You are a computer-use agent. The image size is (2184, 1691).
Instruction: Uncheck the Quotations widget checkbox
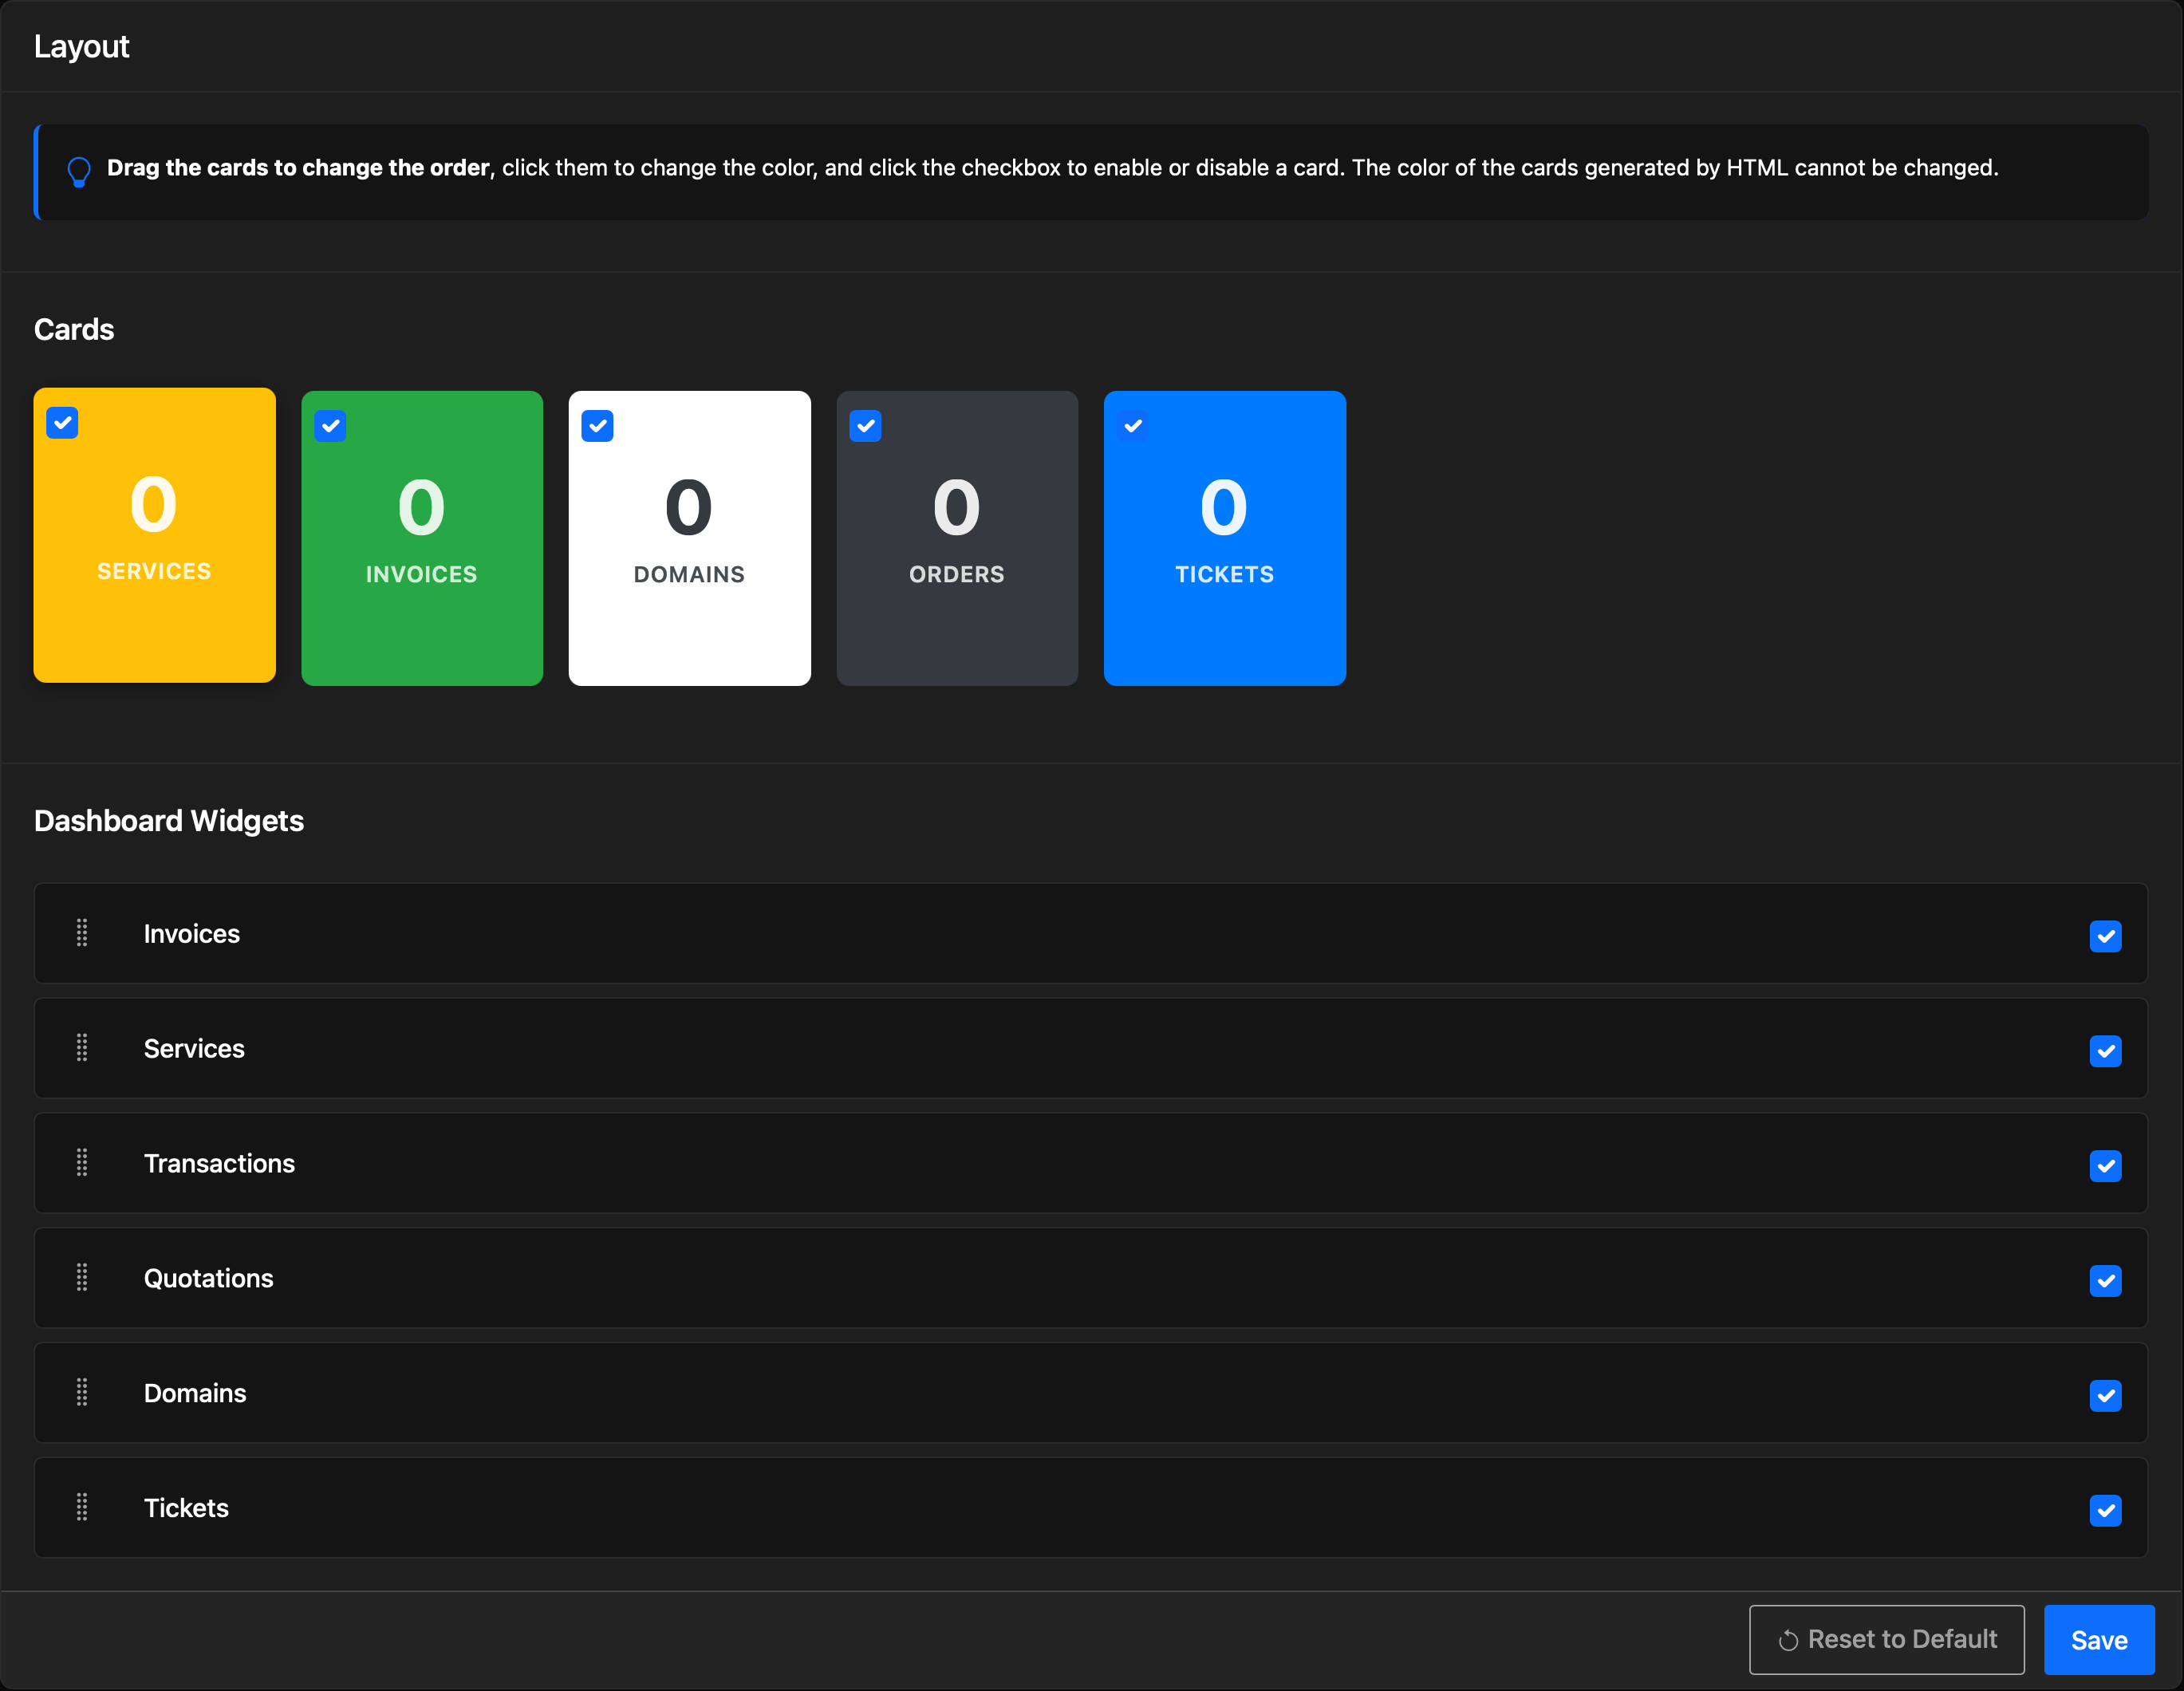coord(2105,1281)
